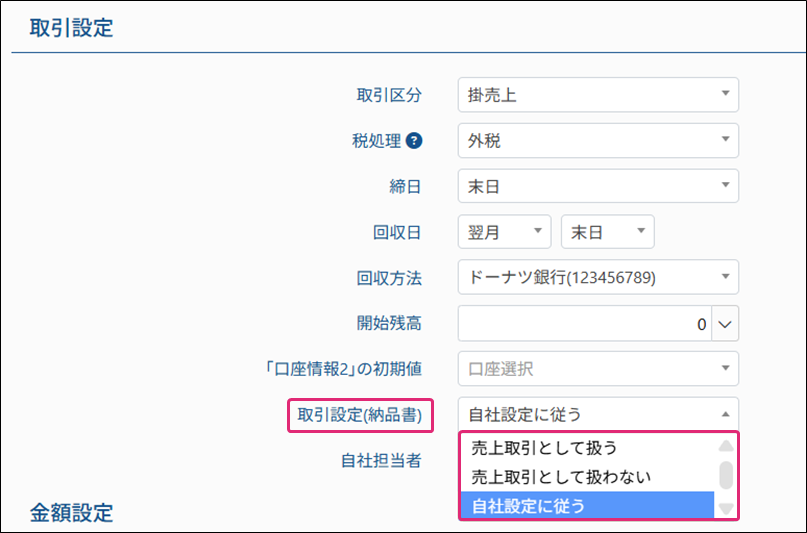Screen dimensions: 807x533
Task: Click the option list's scroll up arrow
Action: point(726,445)
